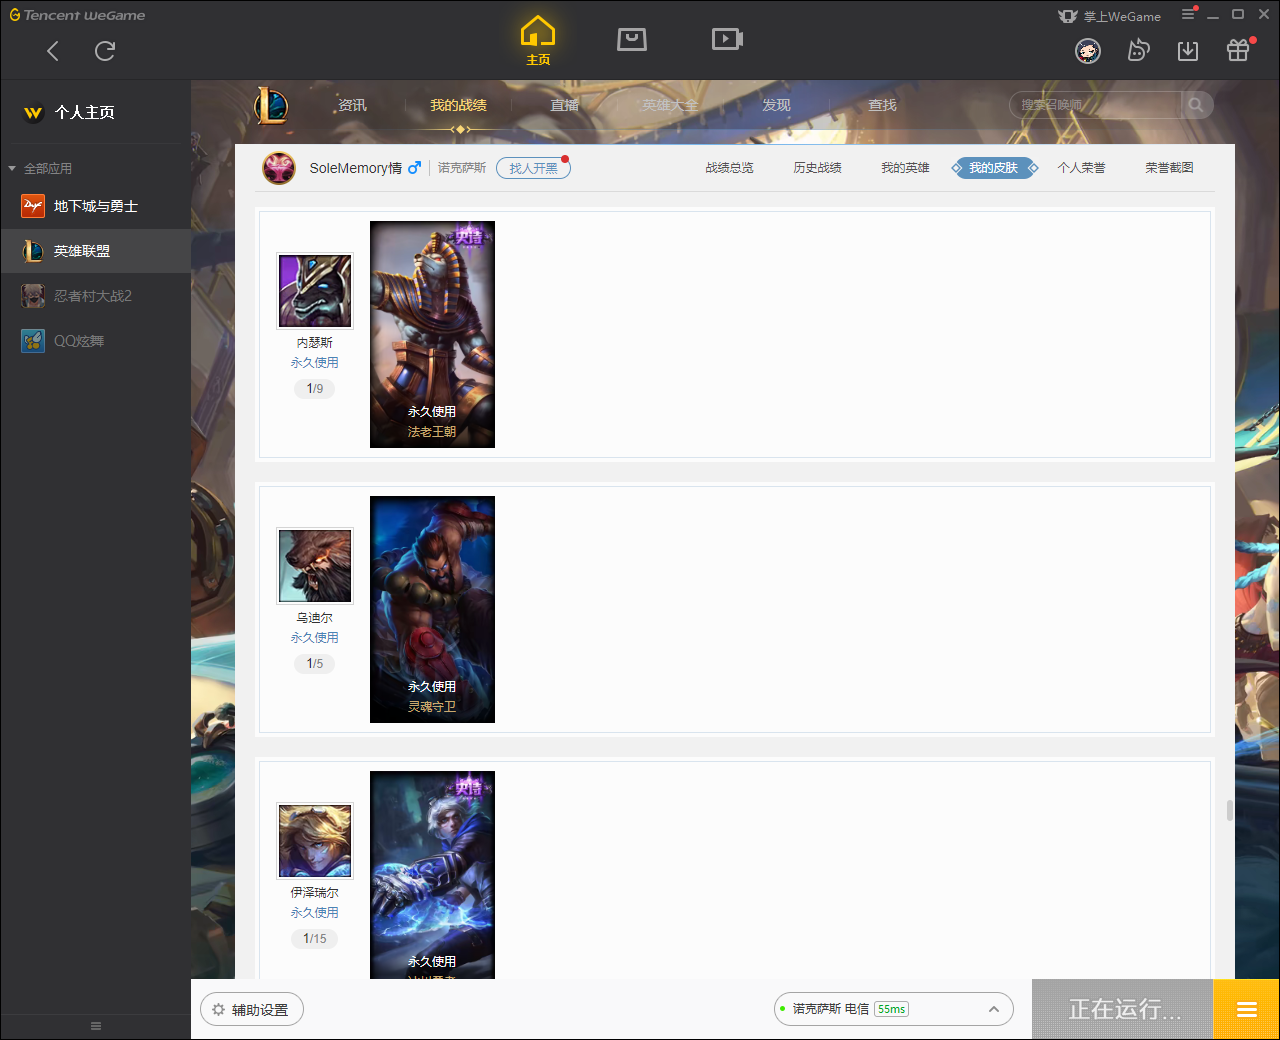Open the 我的英雄 sub-tab

(x=906, y=168)
